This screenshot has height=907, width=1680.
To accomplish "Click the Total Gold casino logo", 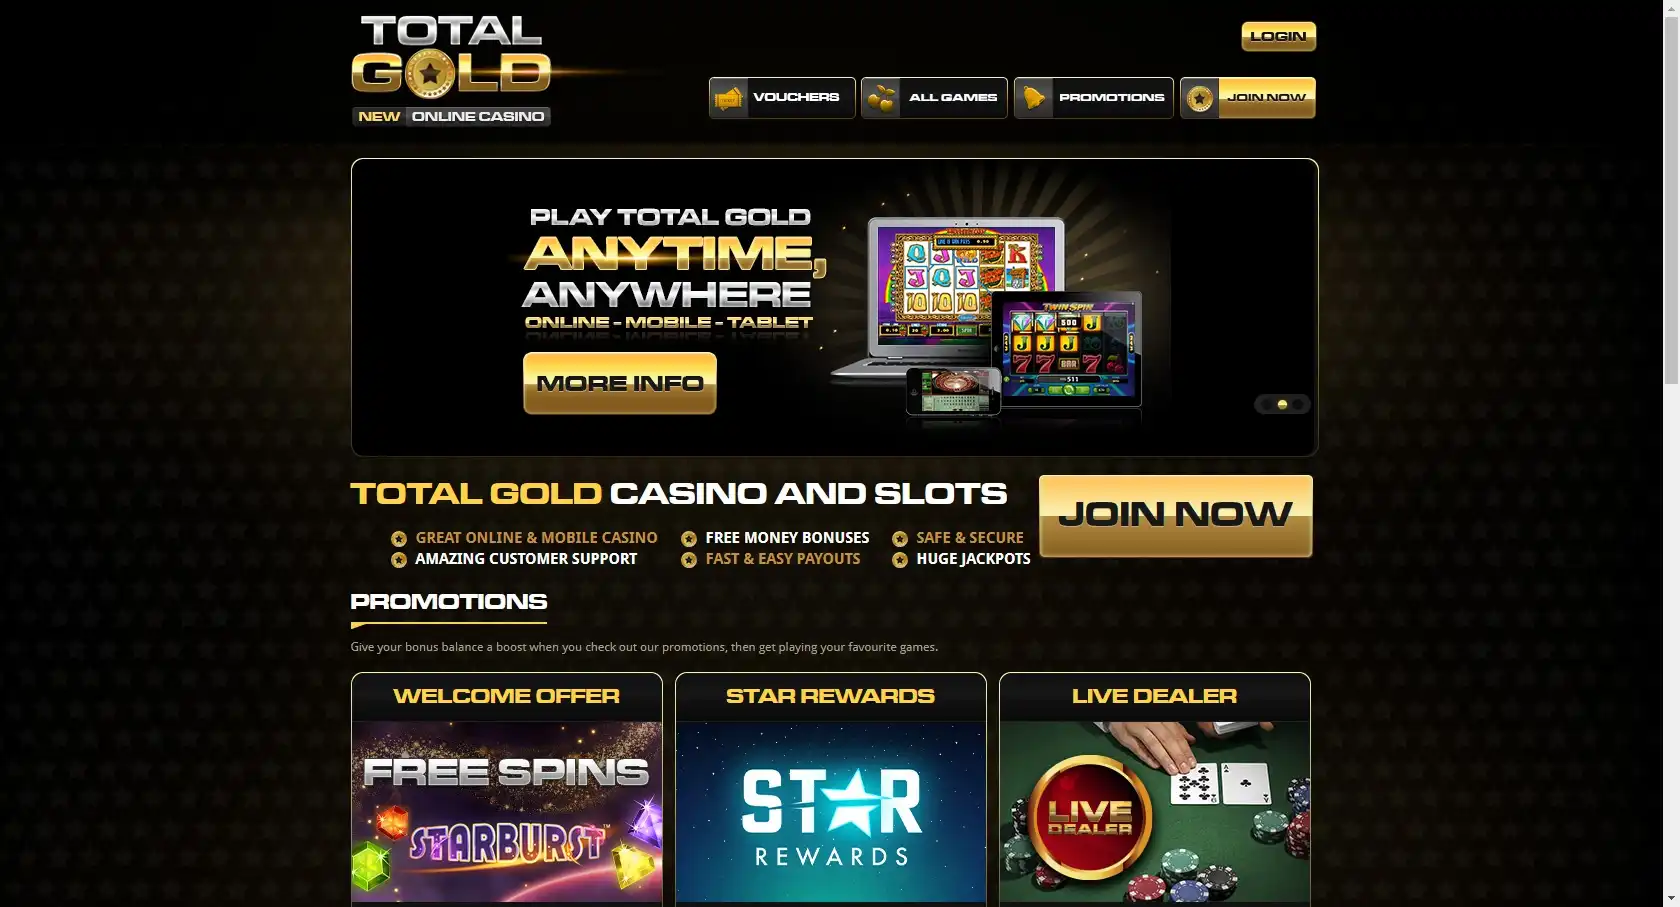I will pos(451,70).
